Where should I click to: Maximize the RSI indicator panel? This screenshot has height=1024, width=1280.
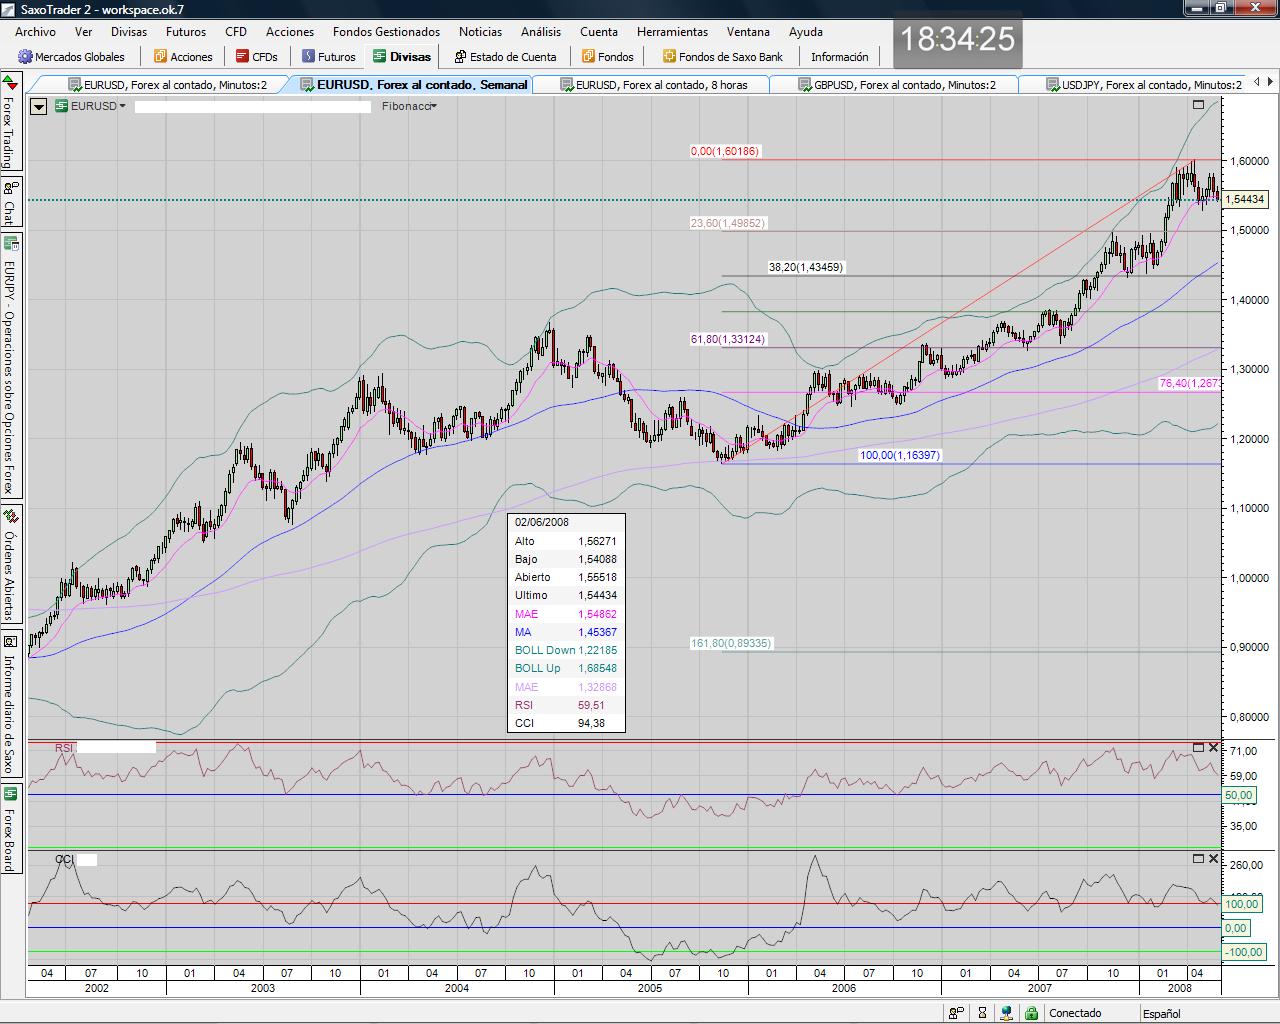[x=1199, y=747]
